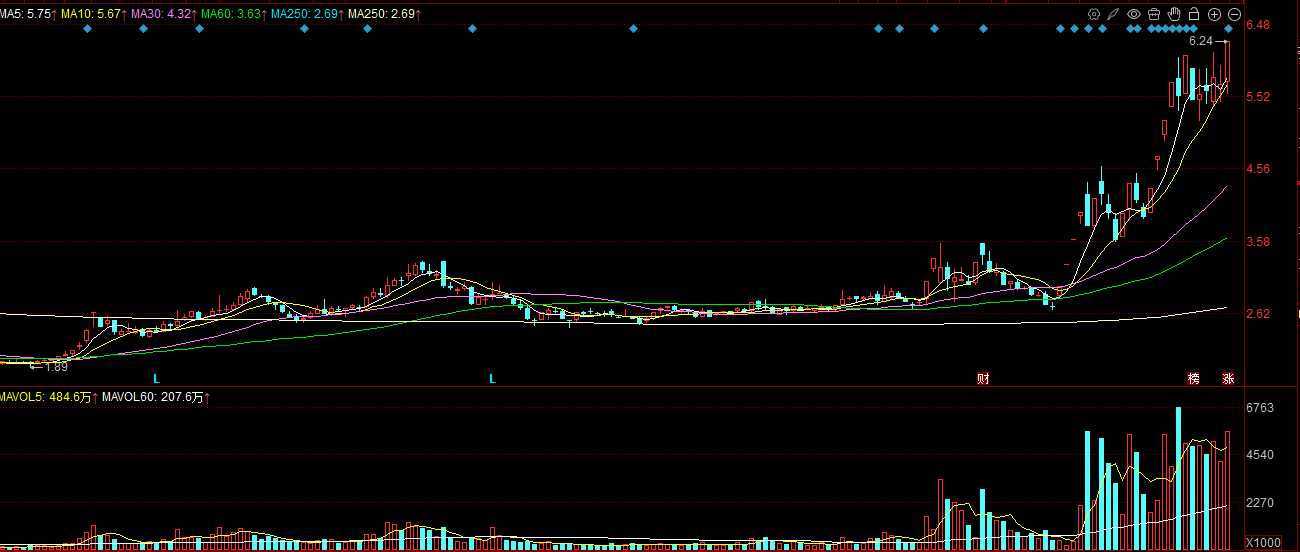Click the 4540 volume axis label
This screenshot has height=552, width=1300.
[x=1259, y=455]
